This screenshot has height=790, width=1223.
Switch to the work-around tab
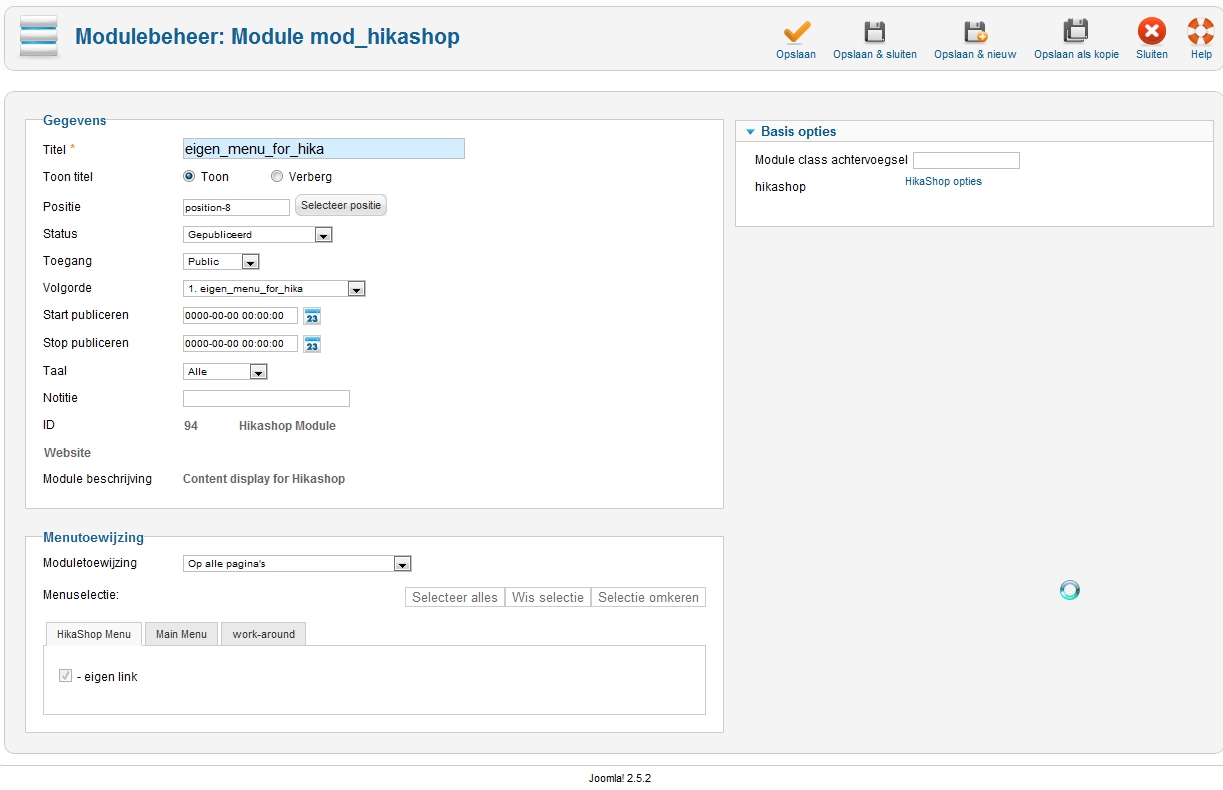pos(263,634)
